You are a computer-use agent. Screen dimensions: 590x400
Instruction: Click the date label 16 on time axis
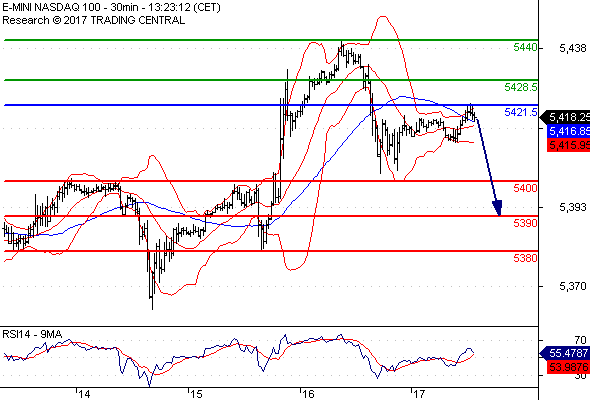point(308,394)
